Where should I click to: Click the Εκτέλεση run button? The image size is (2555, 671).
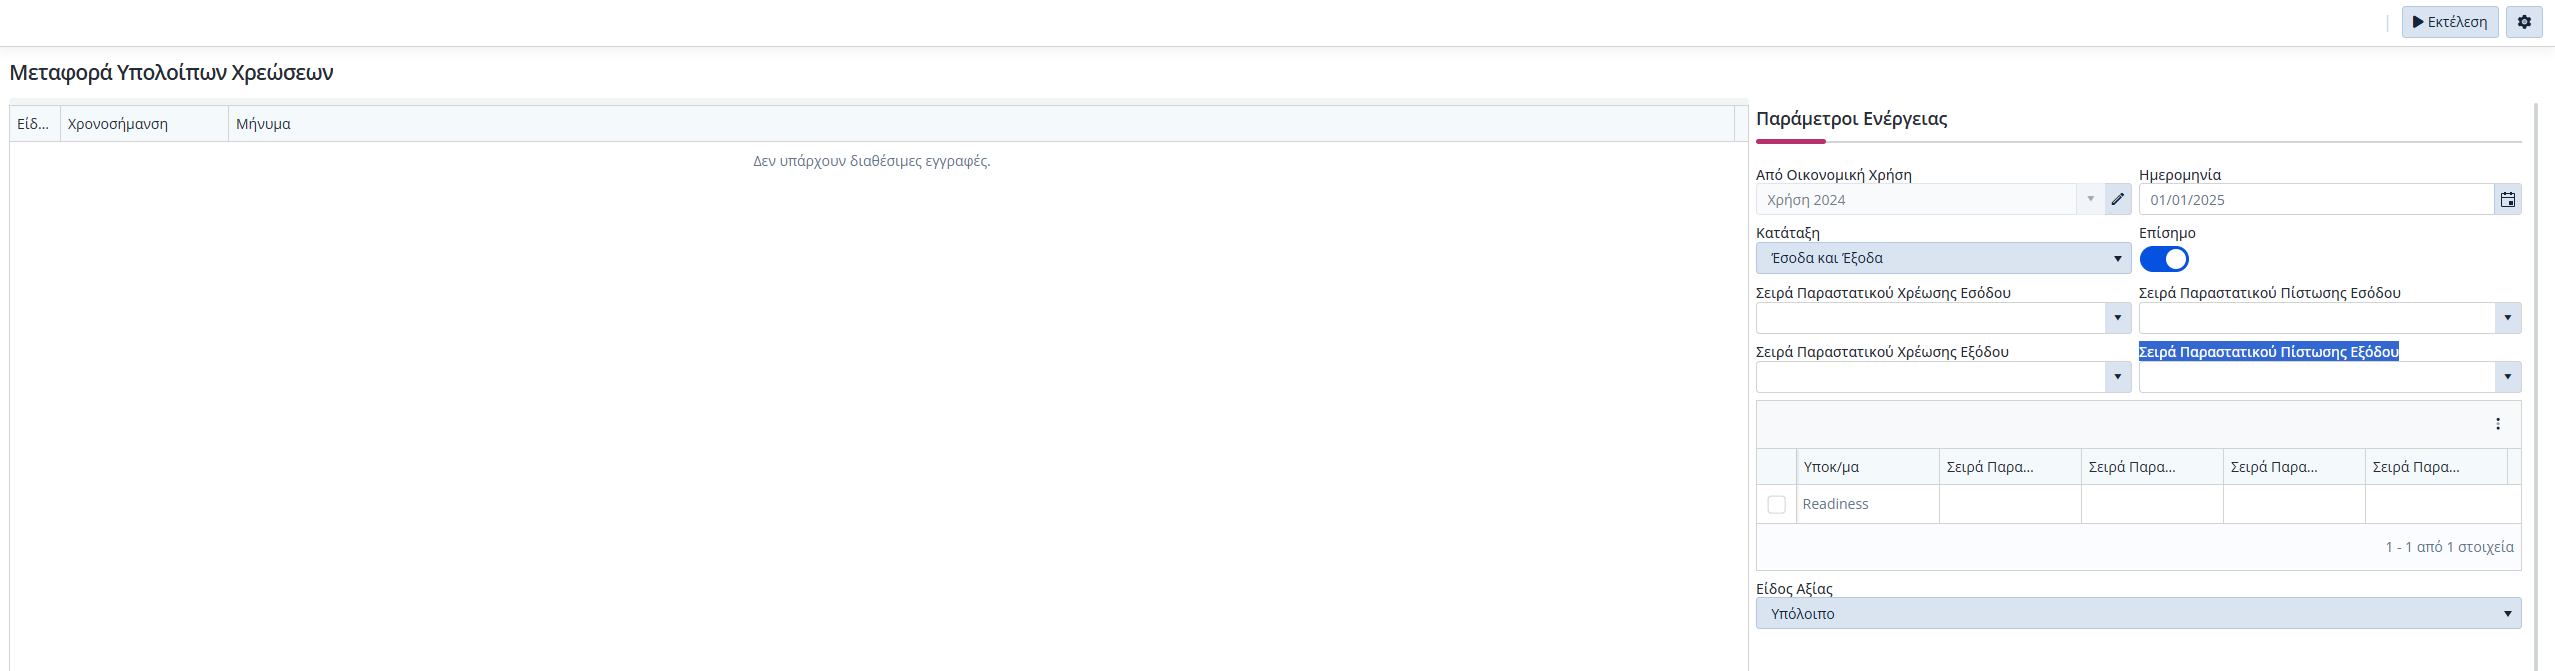[2449, 22]
